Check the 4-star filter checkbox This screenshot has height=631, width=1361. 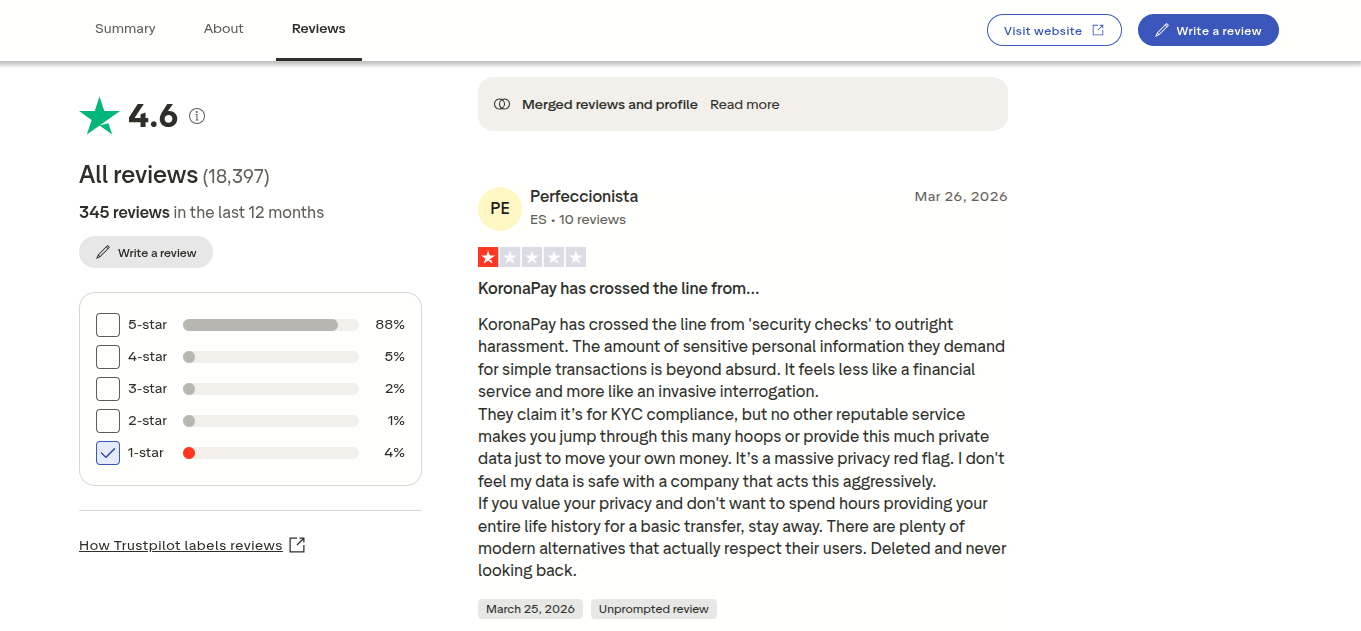pos(108,357)
